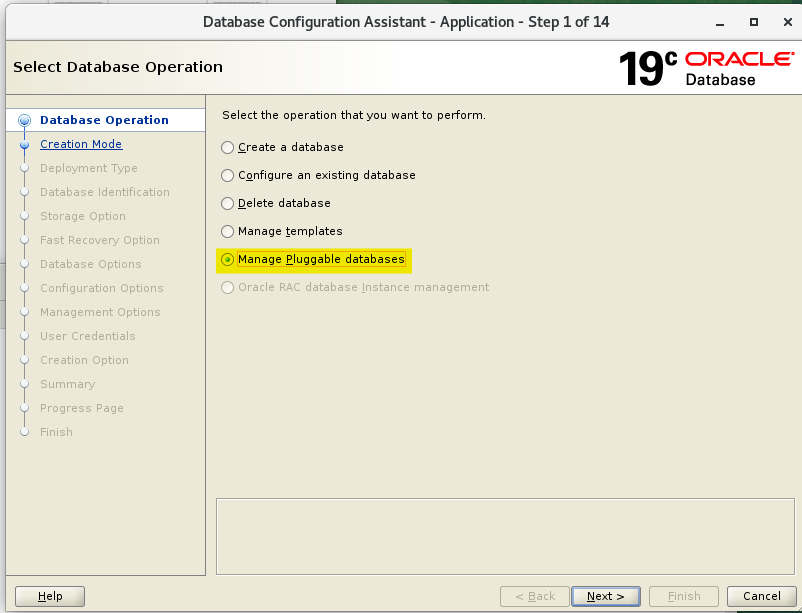Viewport: 802px width, 613px height.
Task: Click the Database Identification step
Action: (105, 192)
